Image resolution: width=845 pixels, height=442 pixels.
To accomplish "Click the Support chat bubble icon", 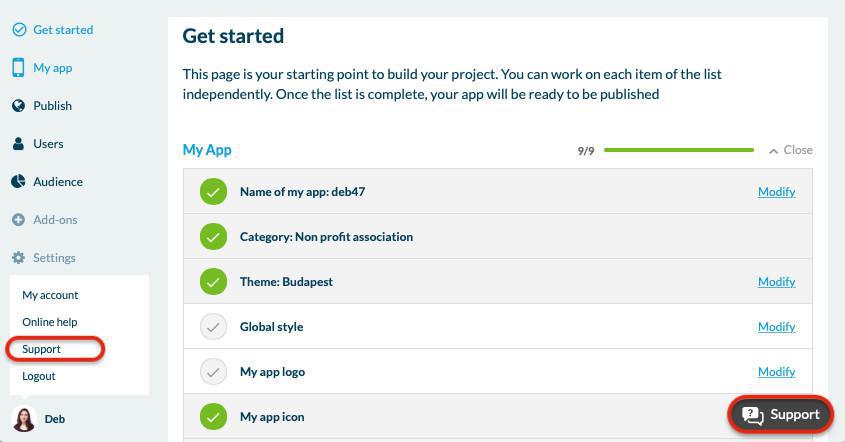I will (753, 415).
